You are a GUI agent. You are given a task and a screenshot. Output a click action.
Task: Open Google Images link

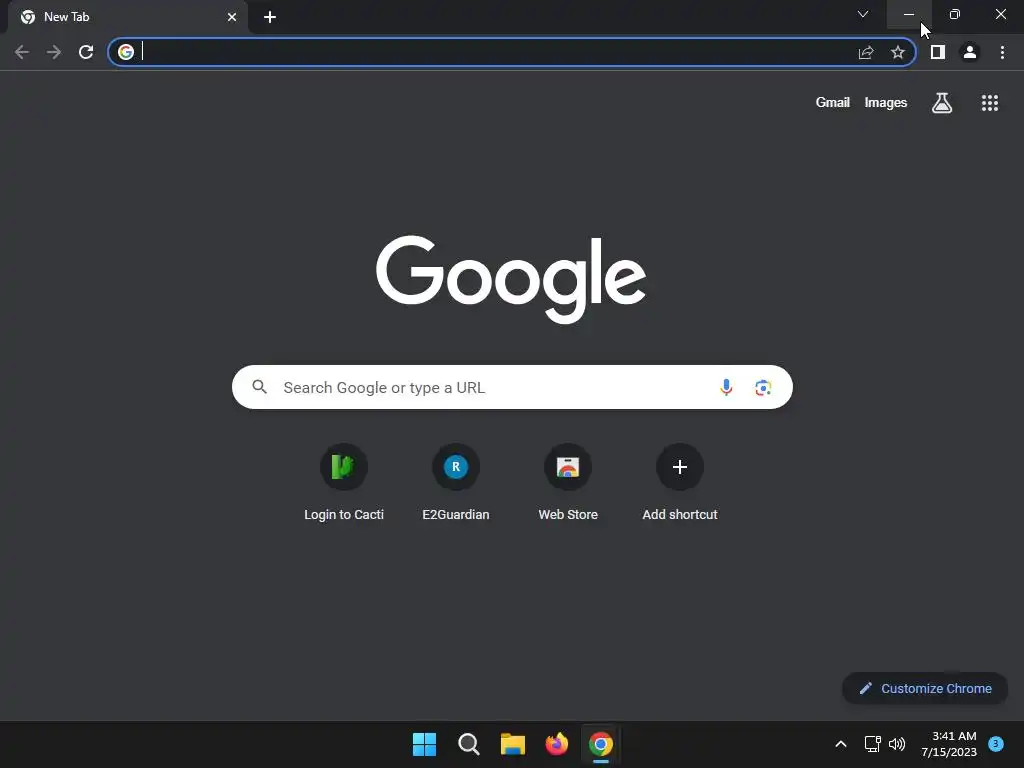(886, 103)
